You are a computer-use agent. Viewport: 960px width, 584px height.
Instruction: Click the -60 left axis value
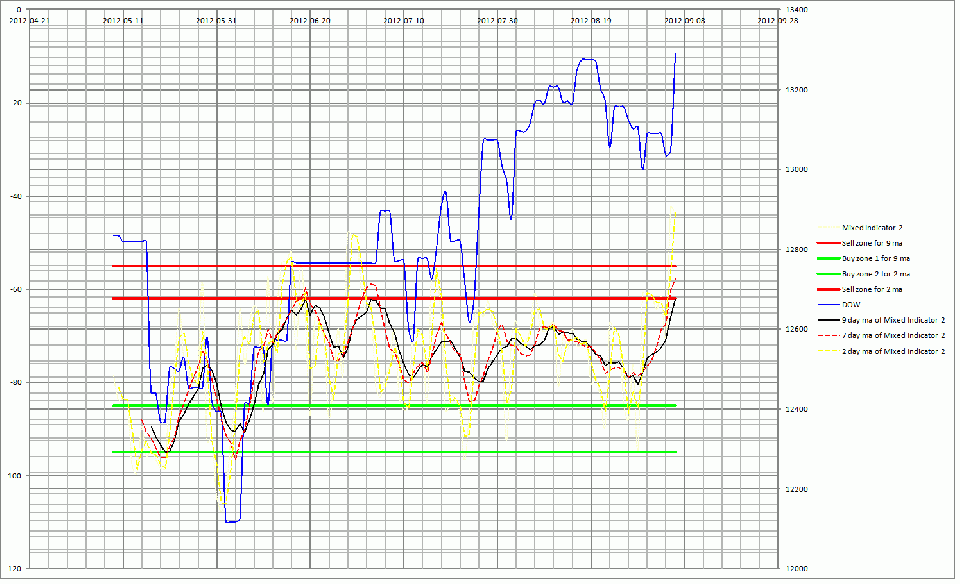click(16, 289)
